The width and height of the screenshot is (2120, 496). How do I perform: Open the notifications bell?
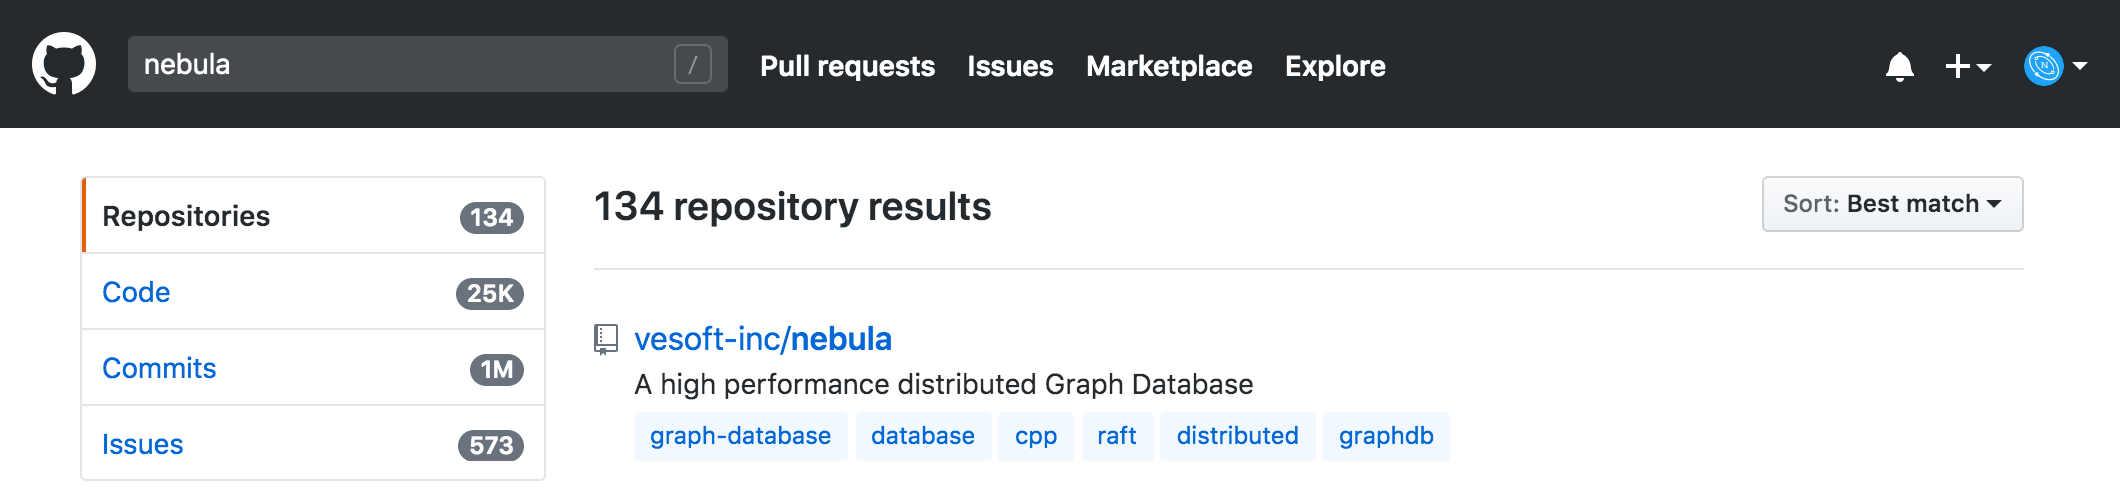pyautogui.click(x=1899, y=67)
